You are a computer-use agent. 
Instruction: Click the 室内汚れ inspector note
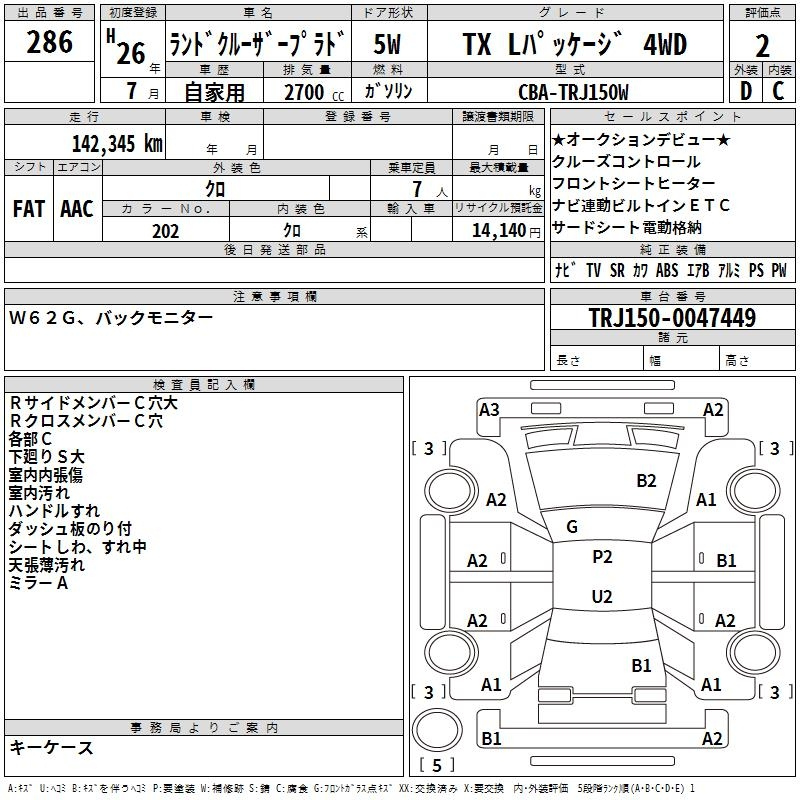point(39,492)
